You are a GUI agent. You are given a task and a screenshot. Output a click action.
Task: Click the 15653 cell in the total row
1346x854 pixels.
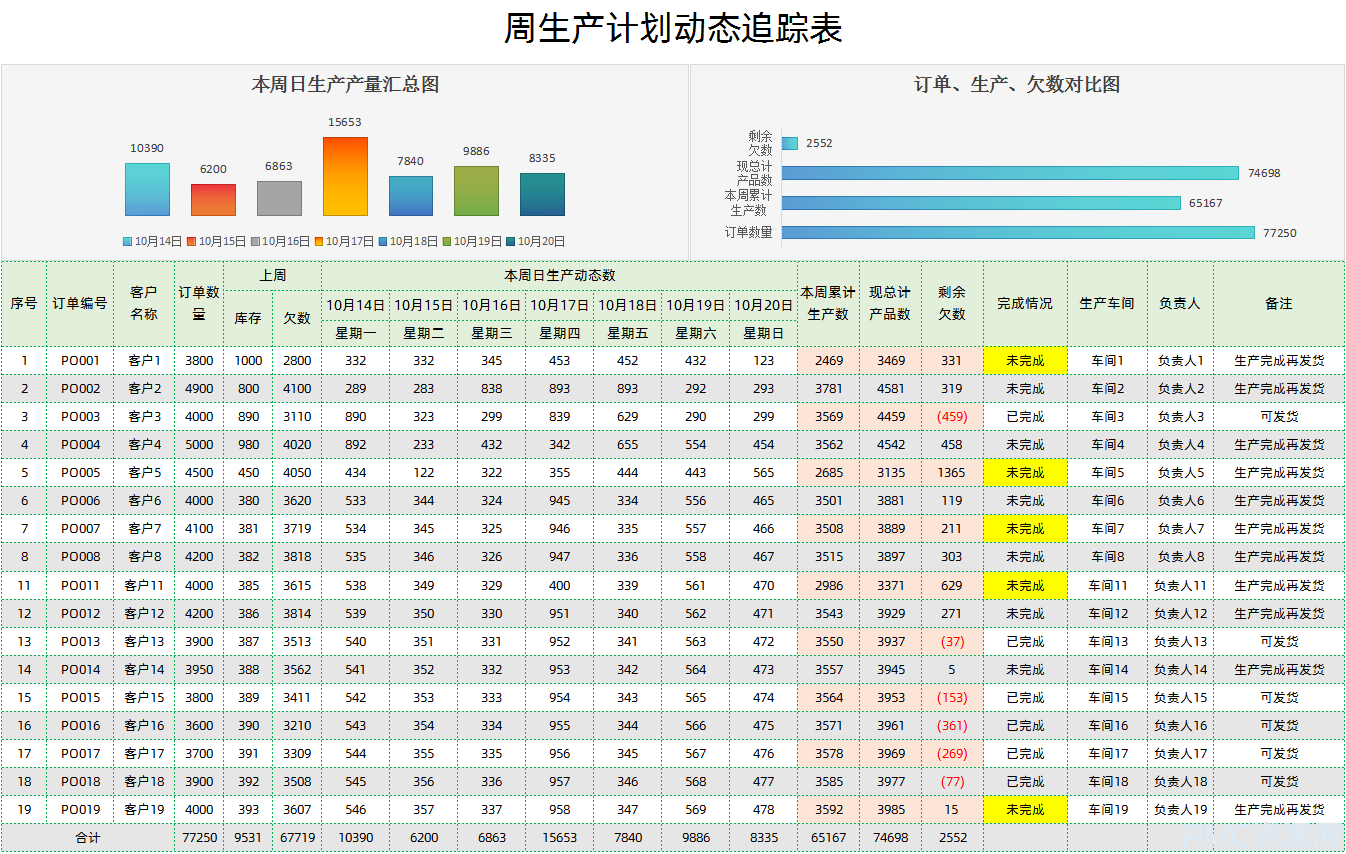559,838
